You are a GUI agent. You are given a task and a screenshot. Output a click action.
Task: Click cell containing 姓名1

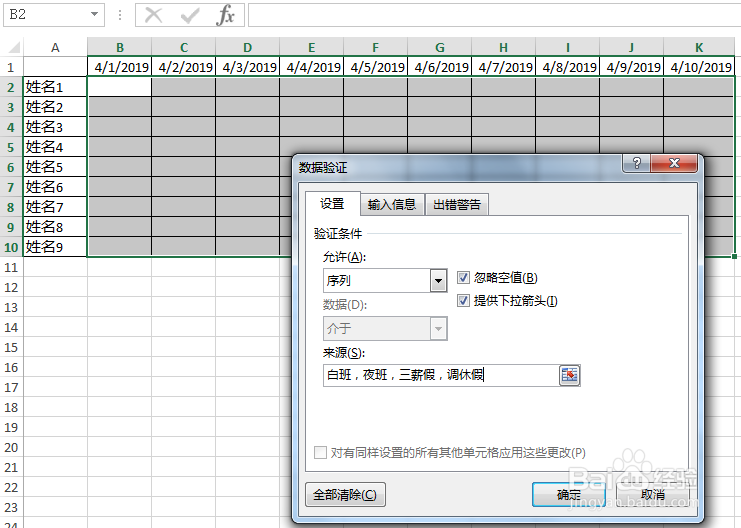click(x=55, y=87)
